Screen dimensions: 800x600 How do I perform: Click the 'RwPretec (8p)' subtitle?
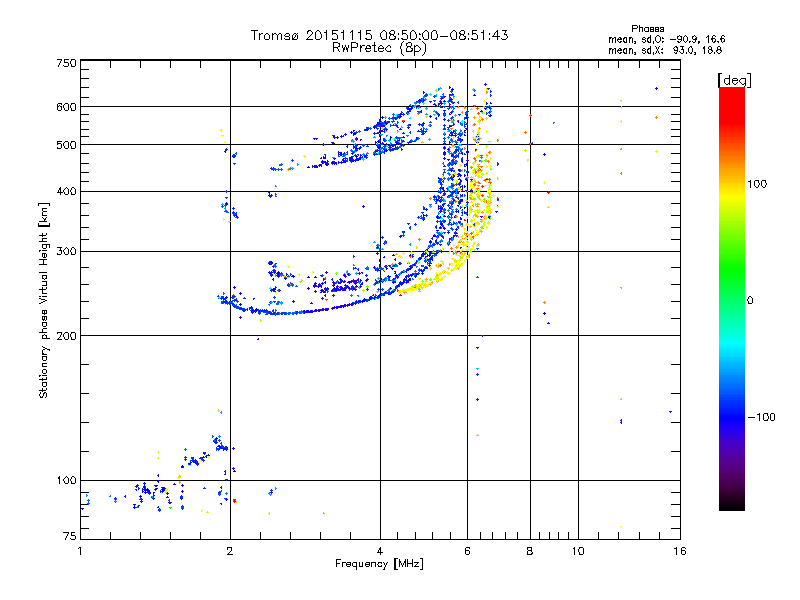tap(379, 48)
